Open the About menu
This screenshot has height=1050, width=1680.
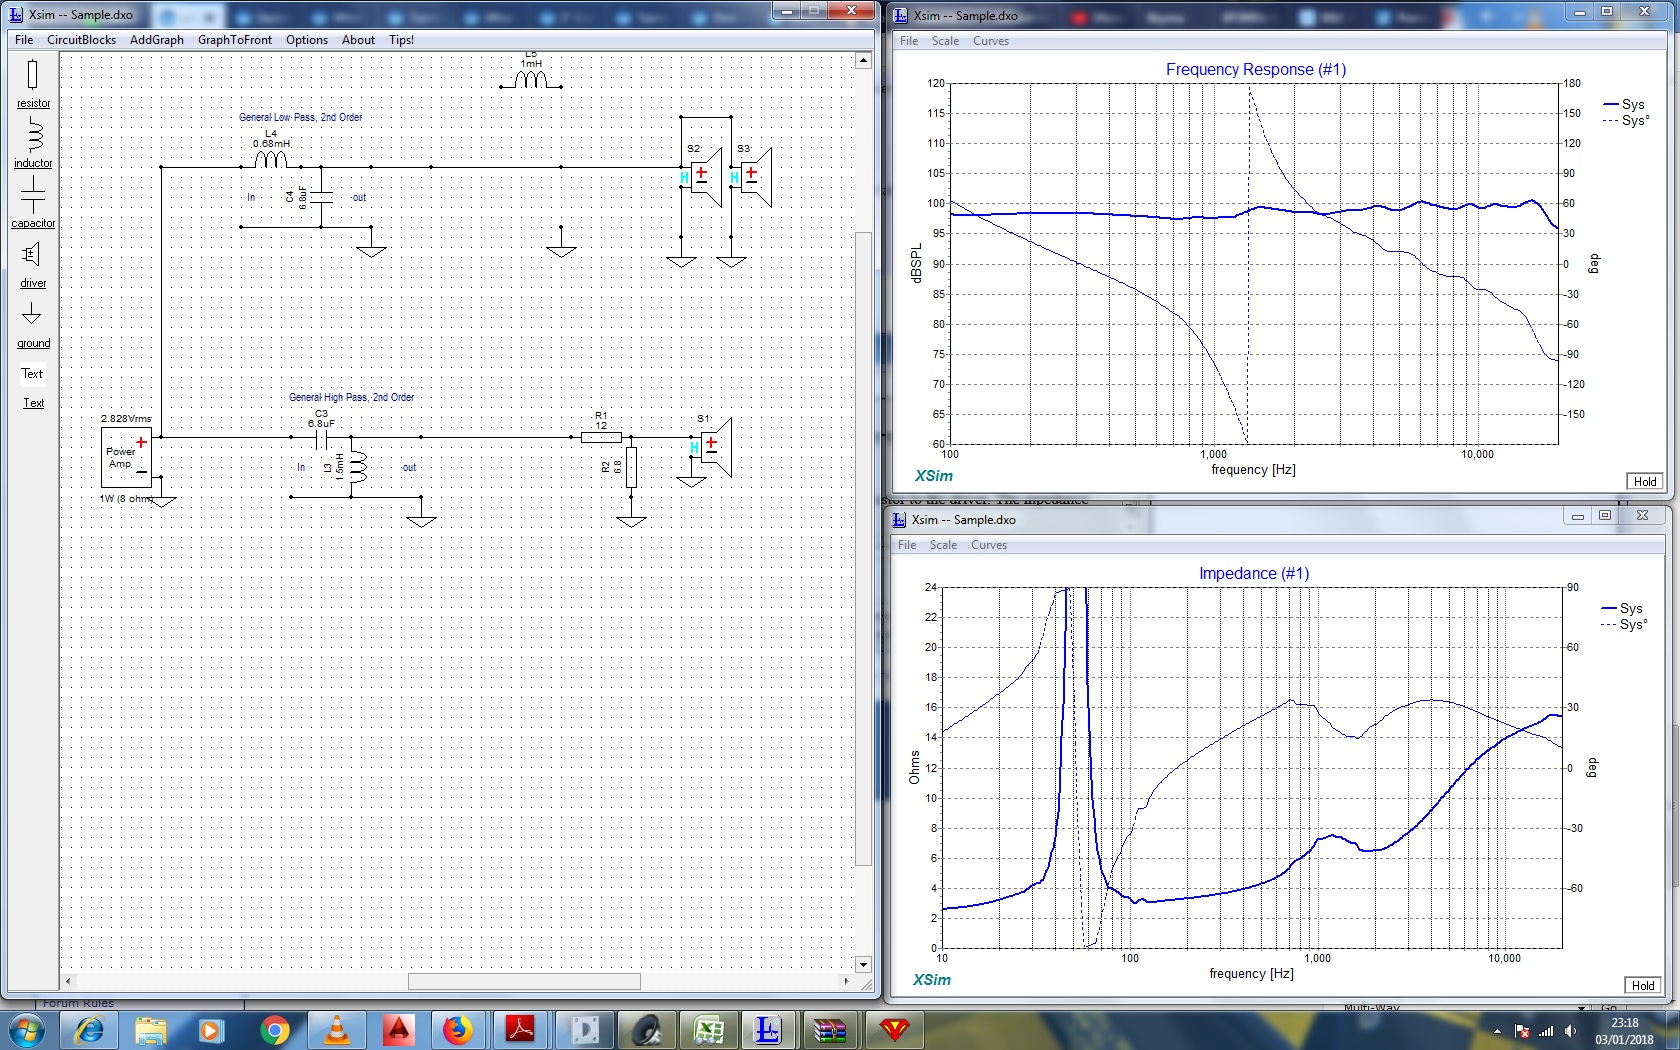[x=358, y=40]
